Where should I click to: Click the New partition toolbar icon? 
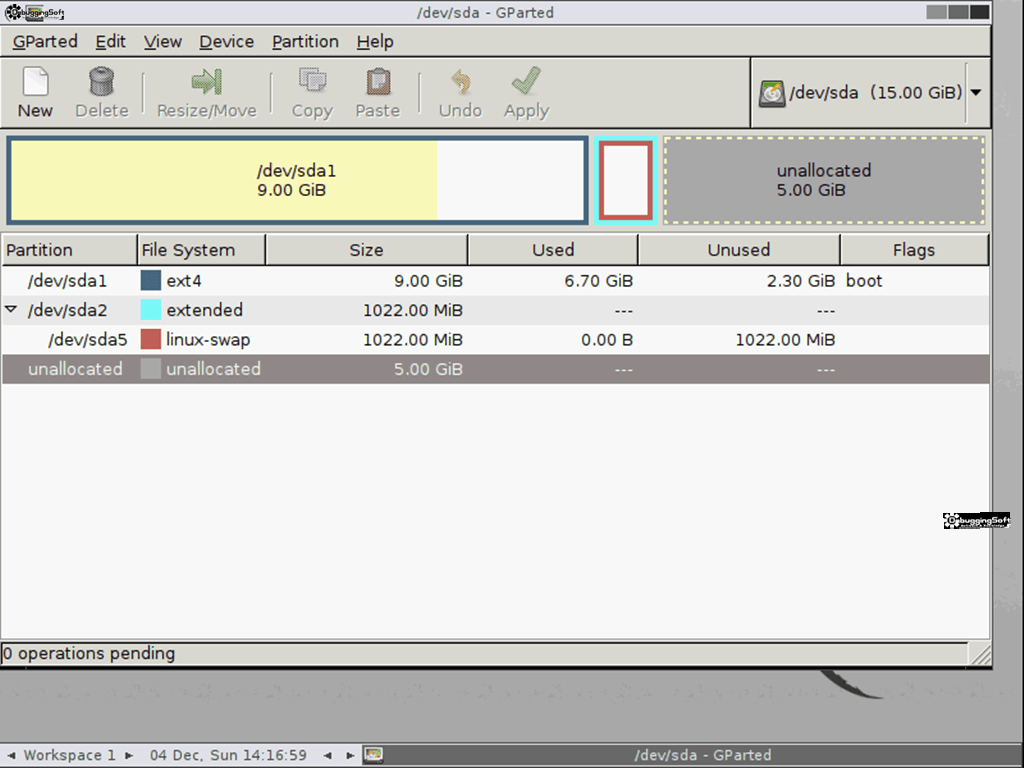point(35,82)
